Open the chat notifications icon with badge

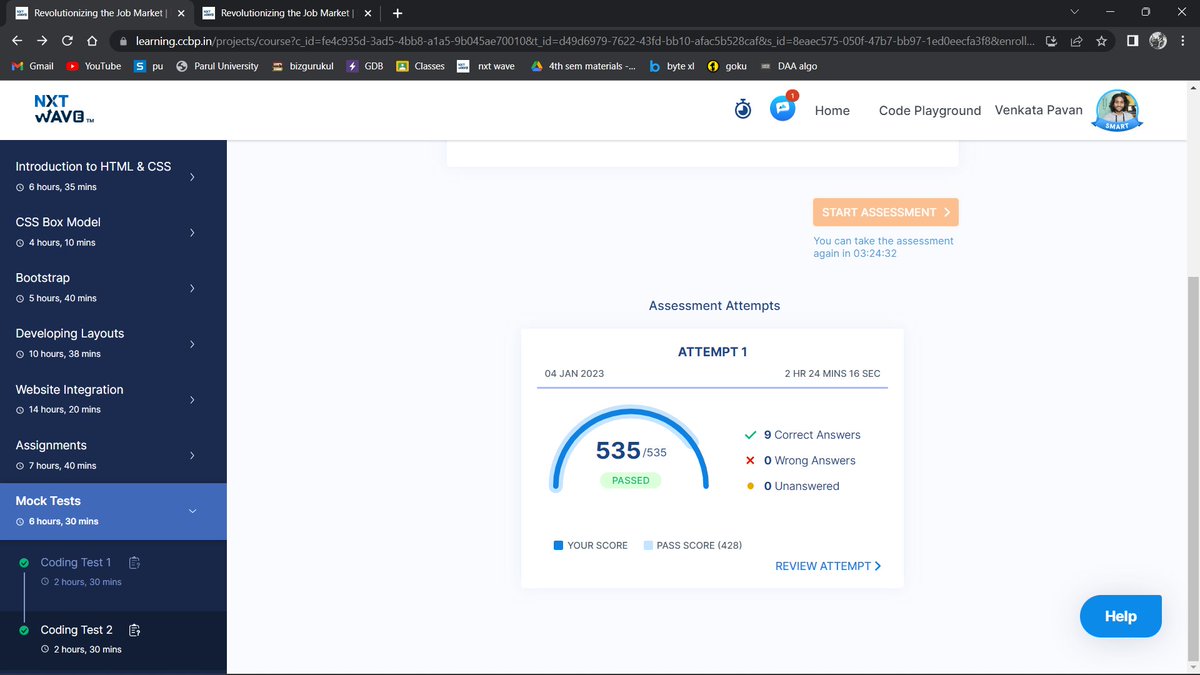pos(783,108)
